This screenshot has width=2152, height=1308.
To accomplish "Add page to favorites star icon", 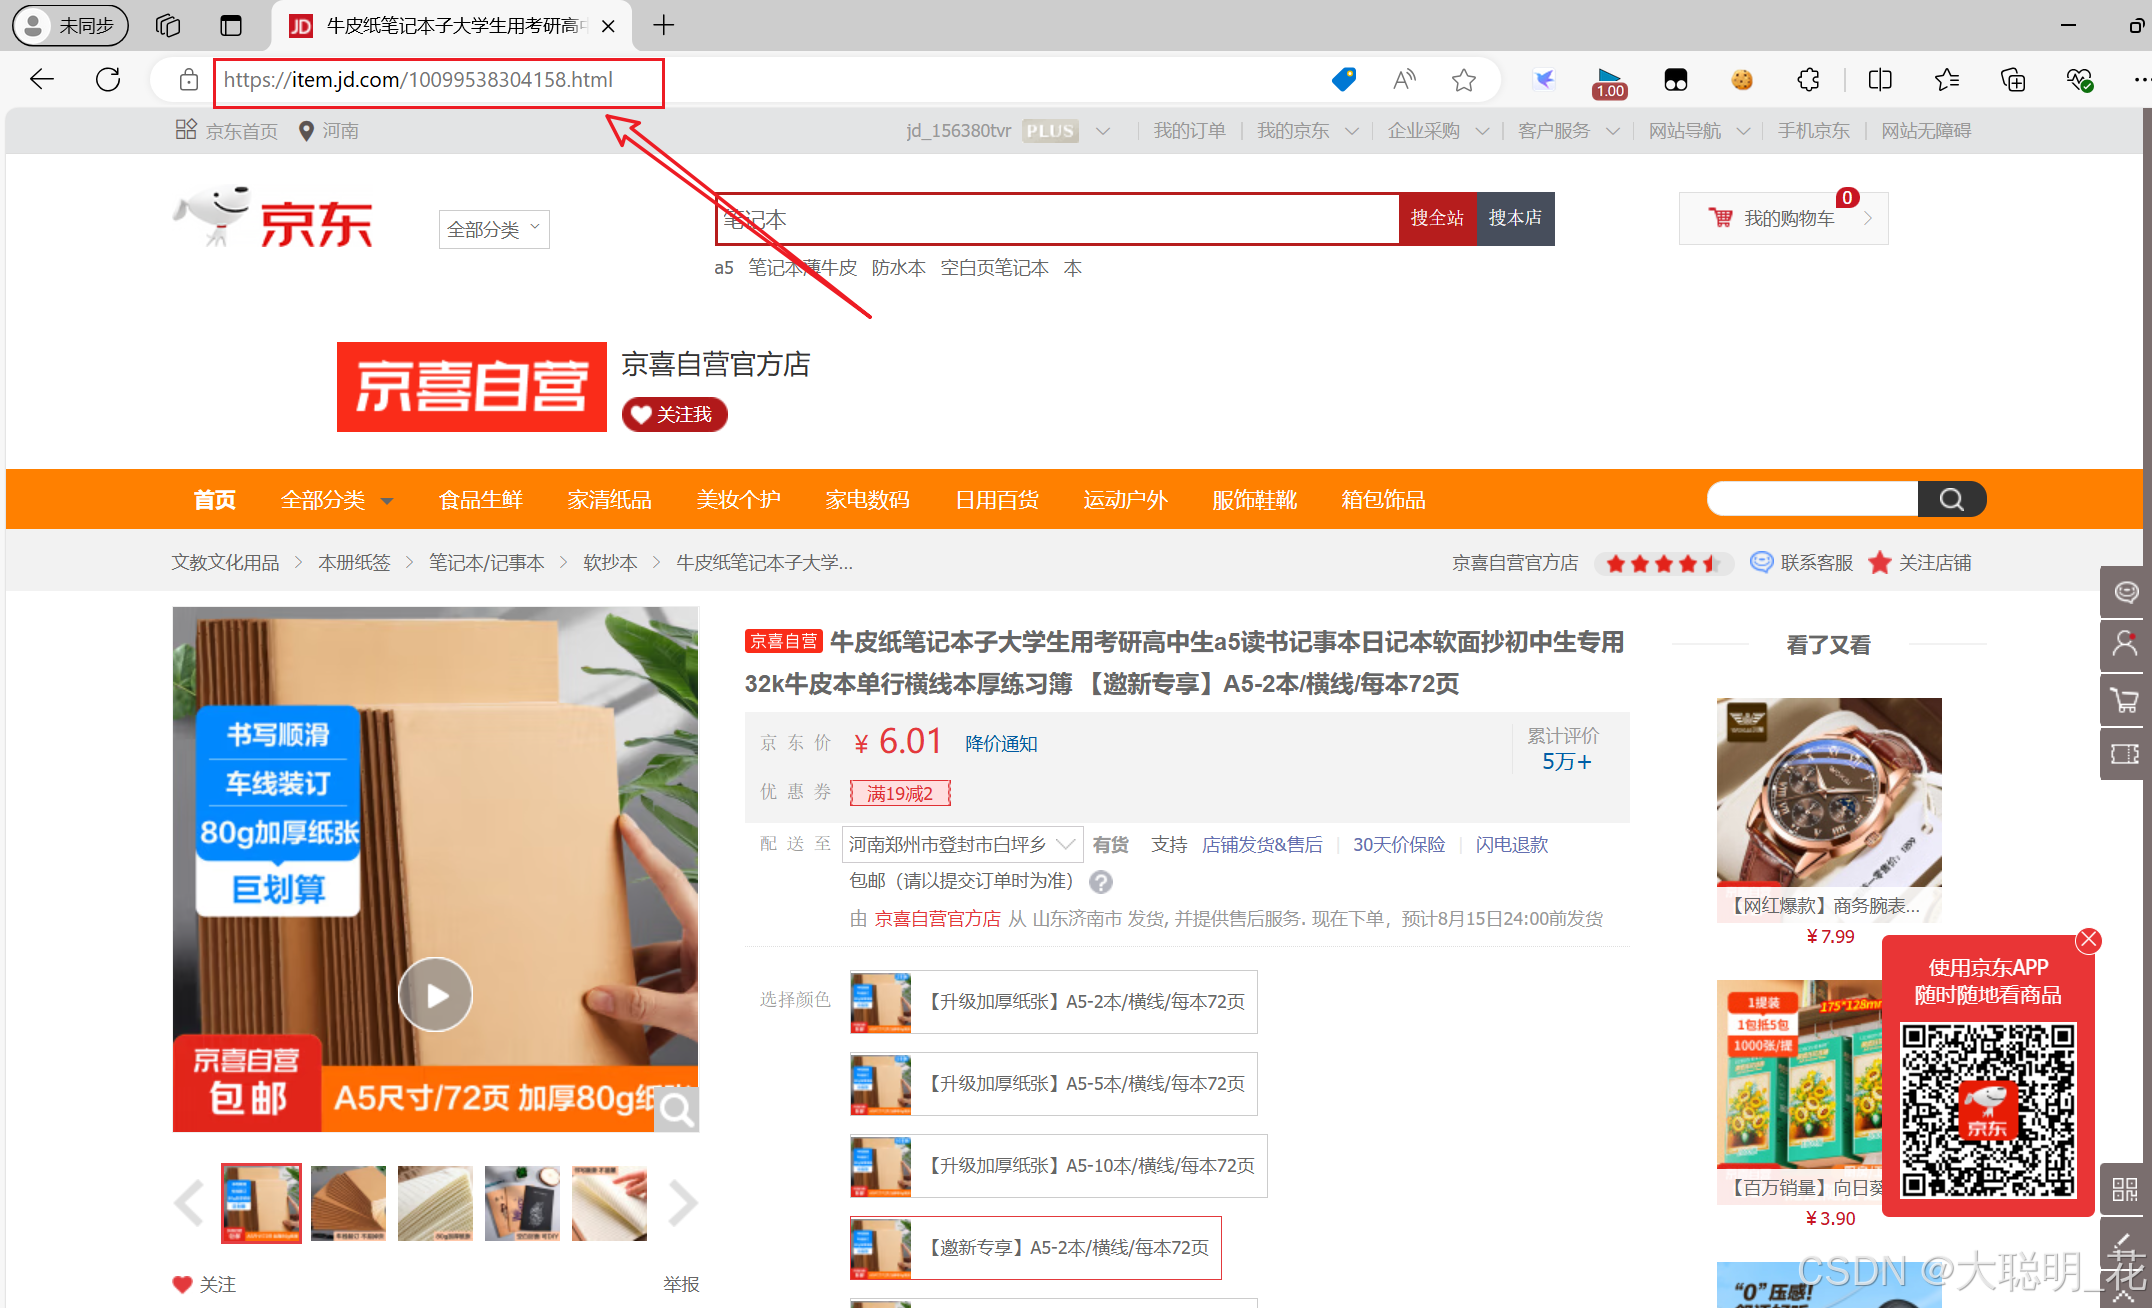I will point(1464,80).
